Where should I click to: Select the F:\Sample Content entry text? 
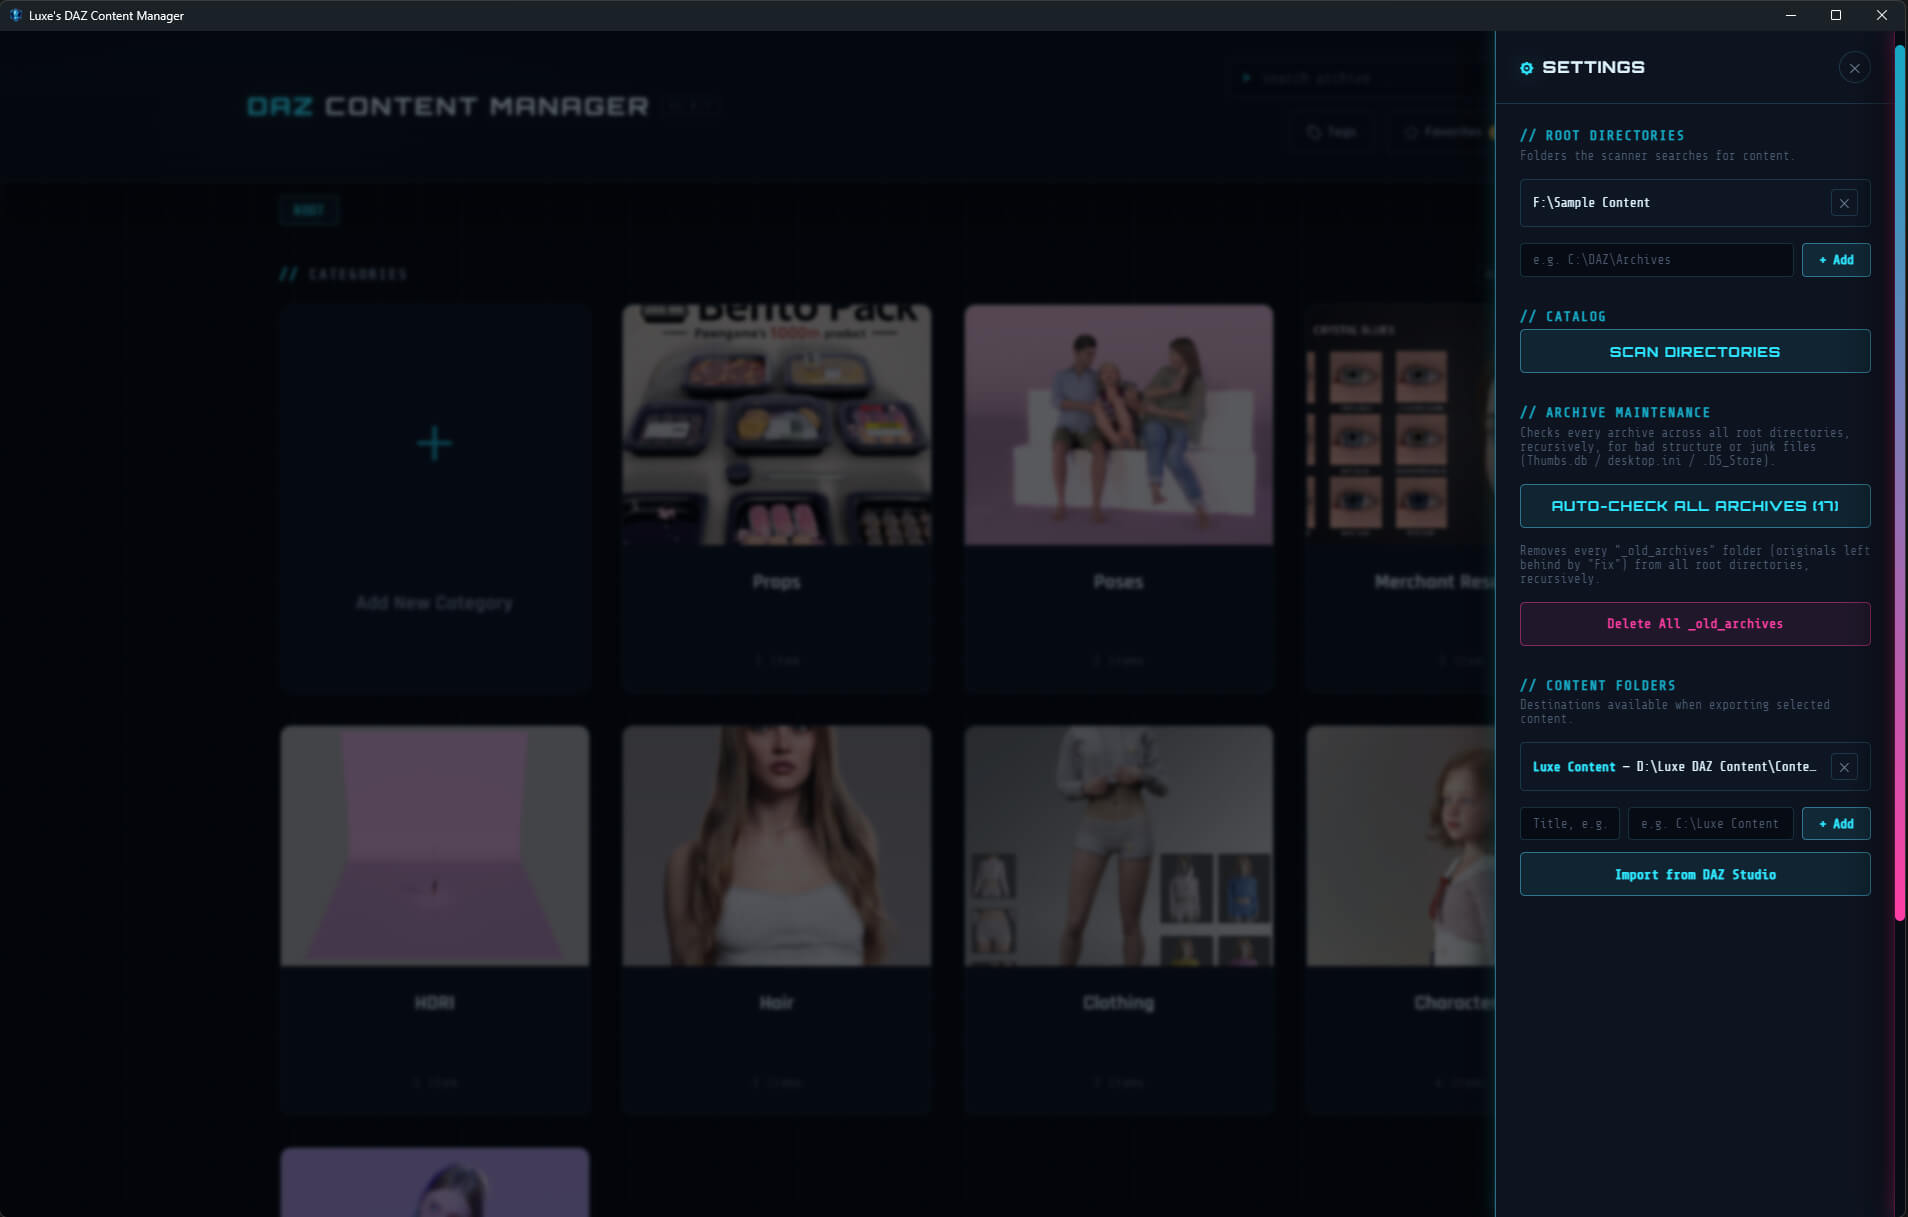coord(1591,203)
